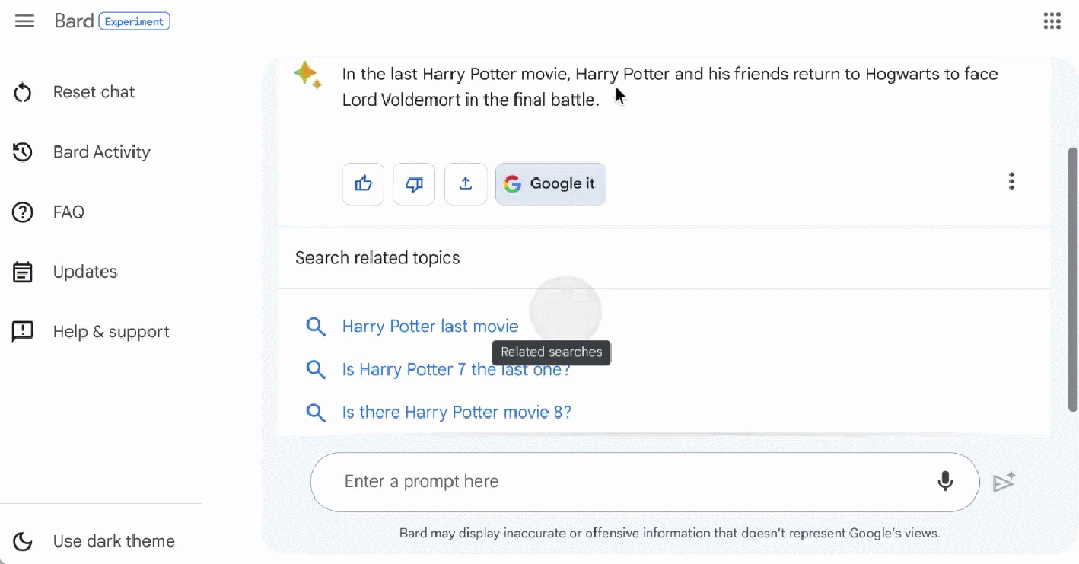Open Help & support
Image resolution: width=1079 pixels, height=564 pixels.
tap(110, 332)
